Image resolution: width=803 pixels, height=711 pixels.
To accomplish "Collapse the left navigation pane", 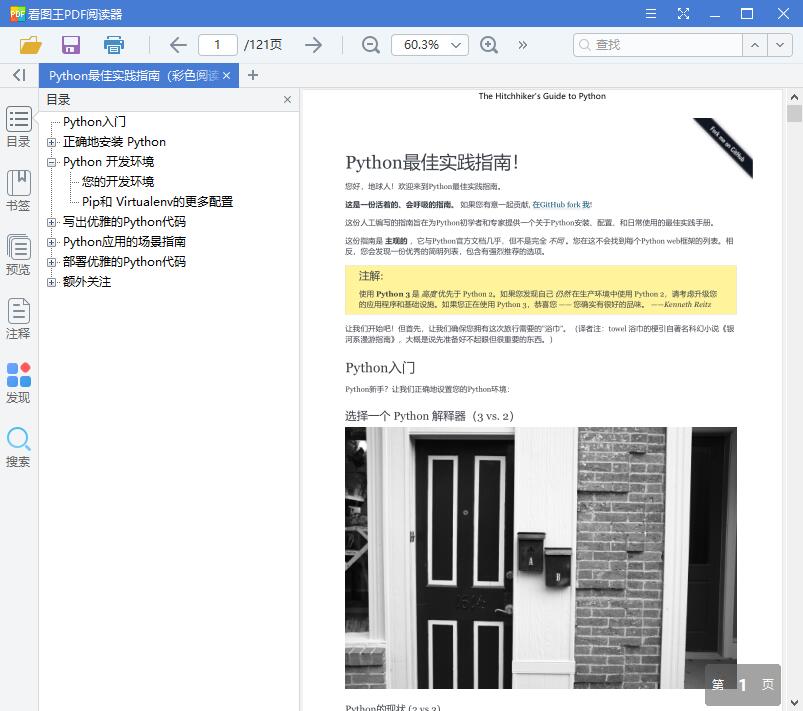I will 18,75.
